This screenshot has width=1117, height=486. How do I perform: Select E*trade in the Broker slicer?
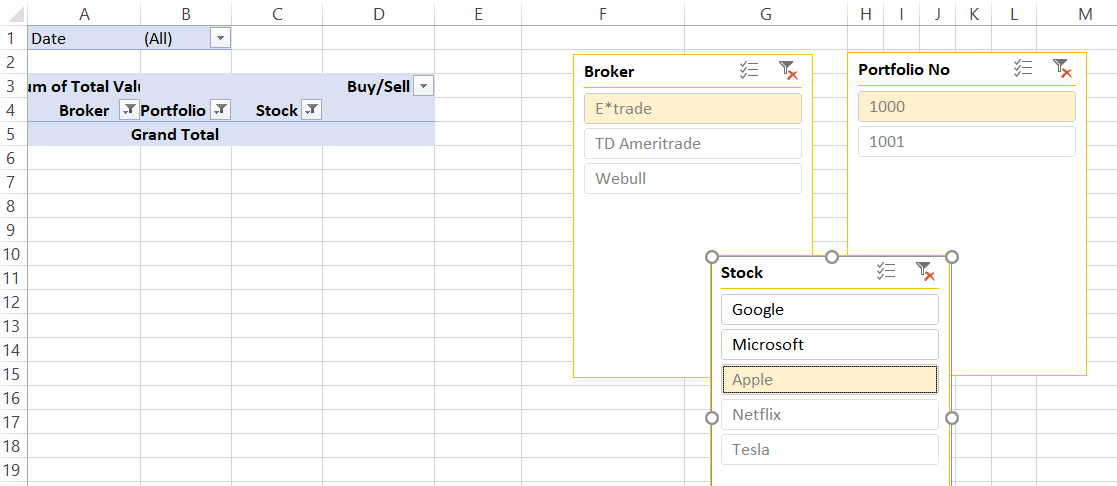pos(692,108)
